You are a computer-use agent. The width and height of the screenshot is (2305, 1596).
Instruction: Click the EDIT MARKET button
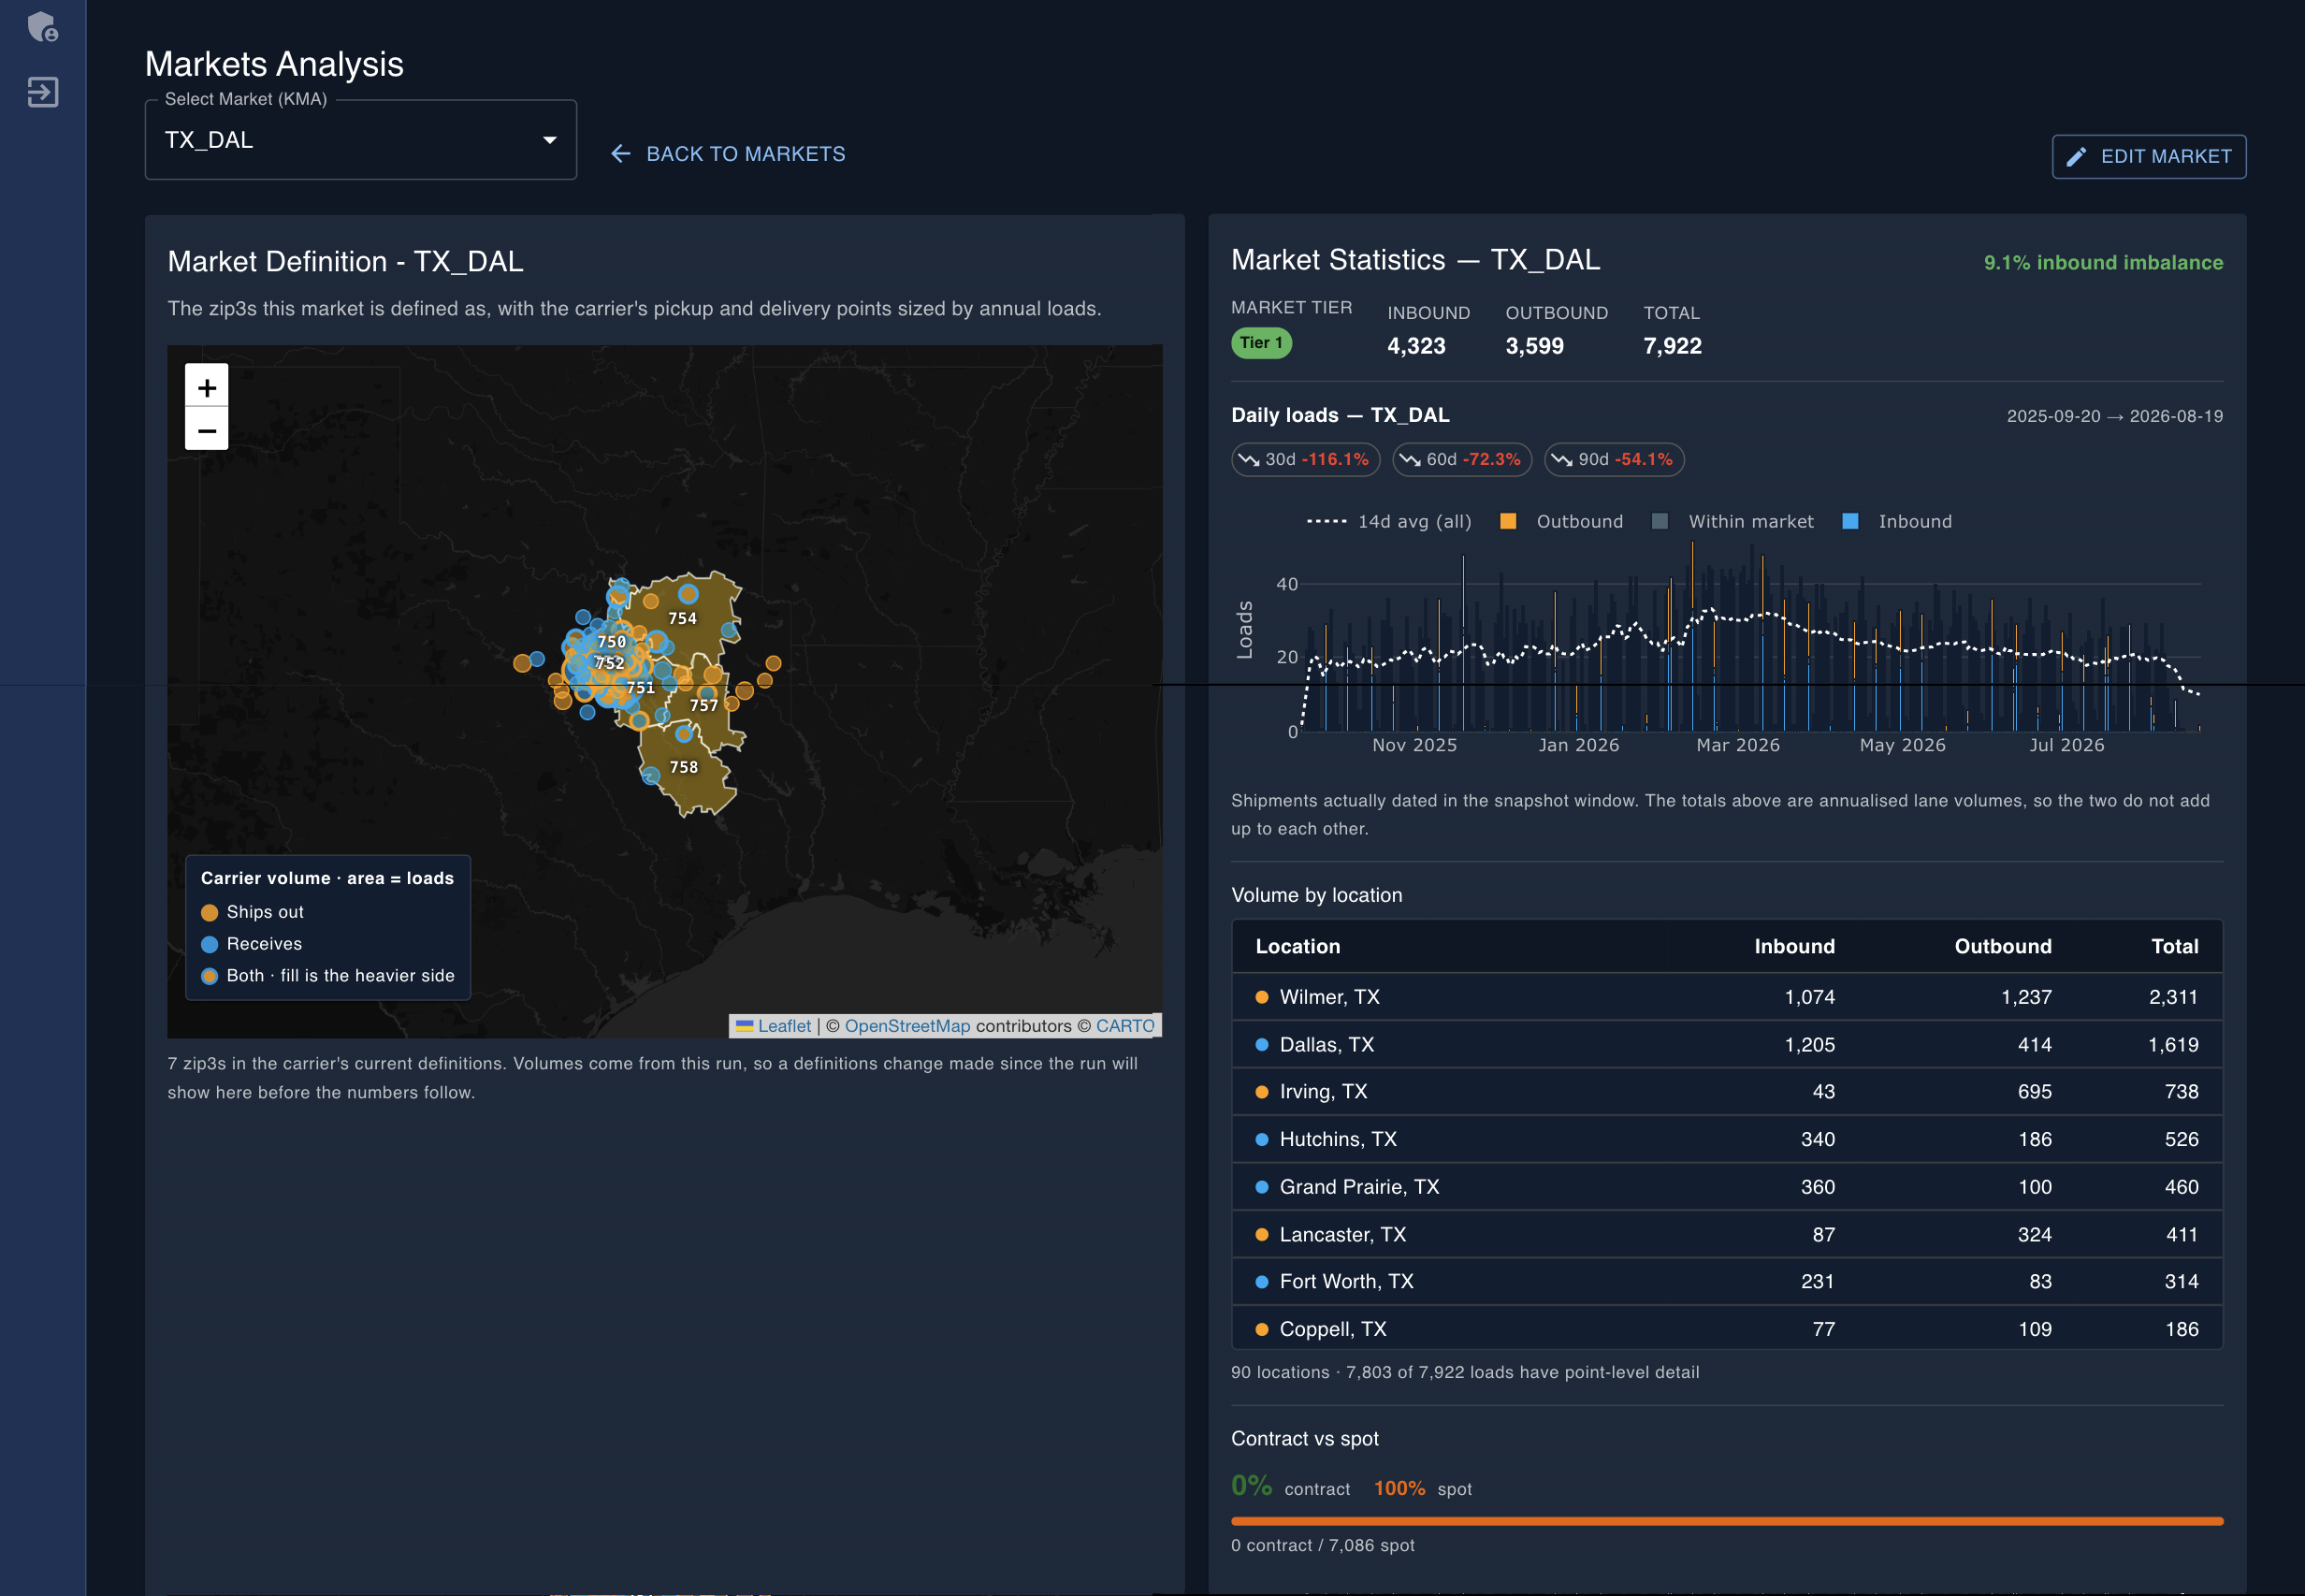(x=2149, y=157)
